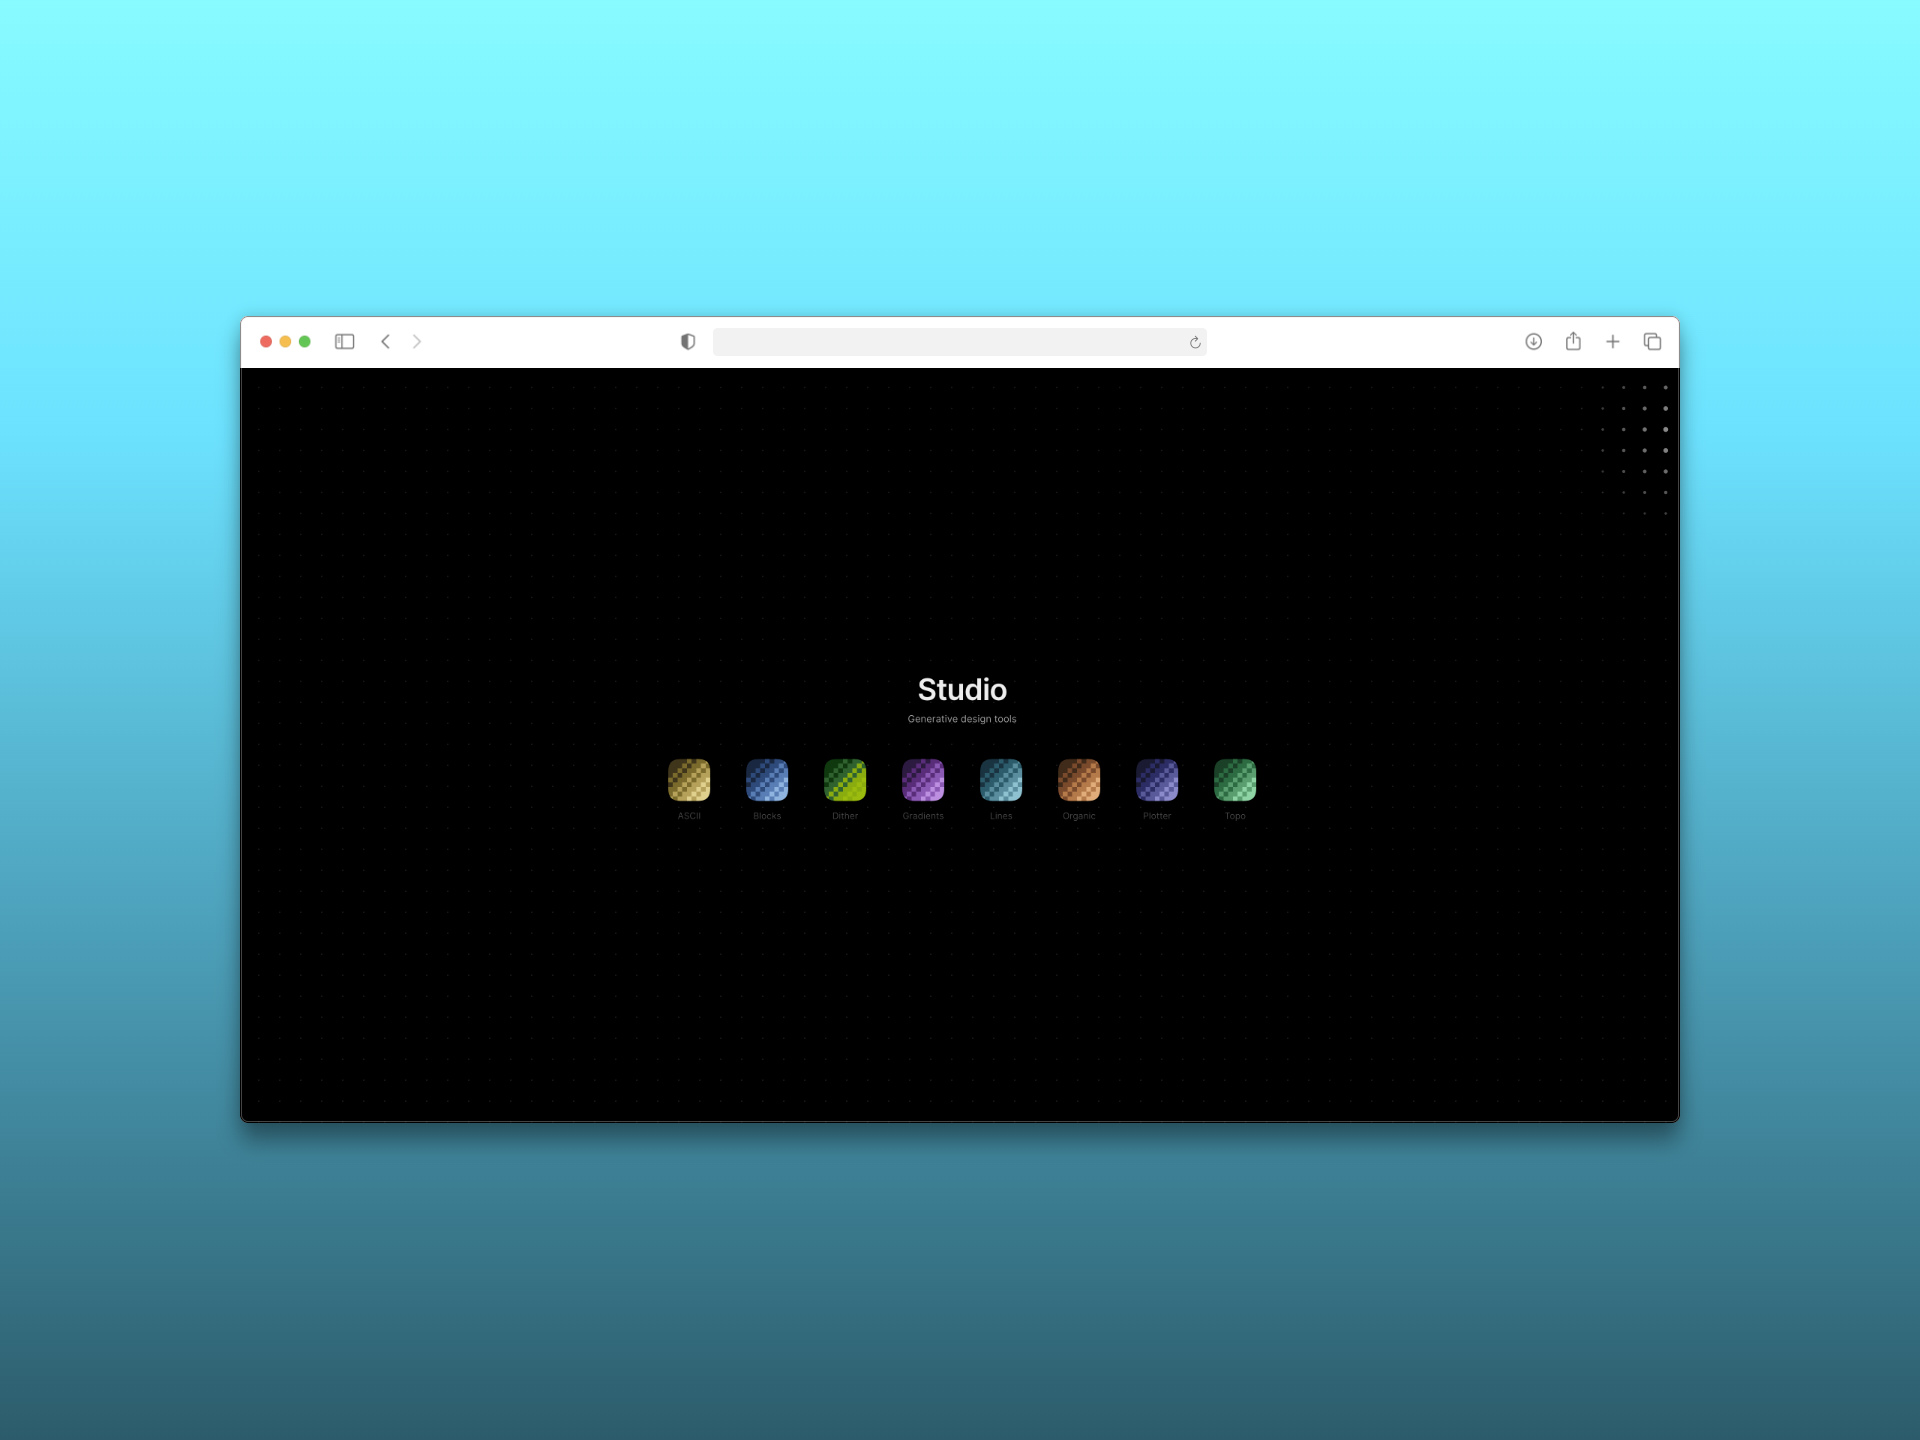Open the ASCII tool icon
Image resolution: width=1920 pixels, height=1440 pixels.
point(689,780)
